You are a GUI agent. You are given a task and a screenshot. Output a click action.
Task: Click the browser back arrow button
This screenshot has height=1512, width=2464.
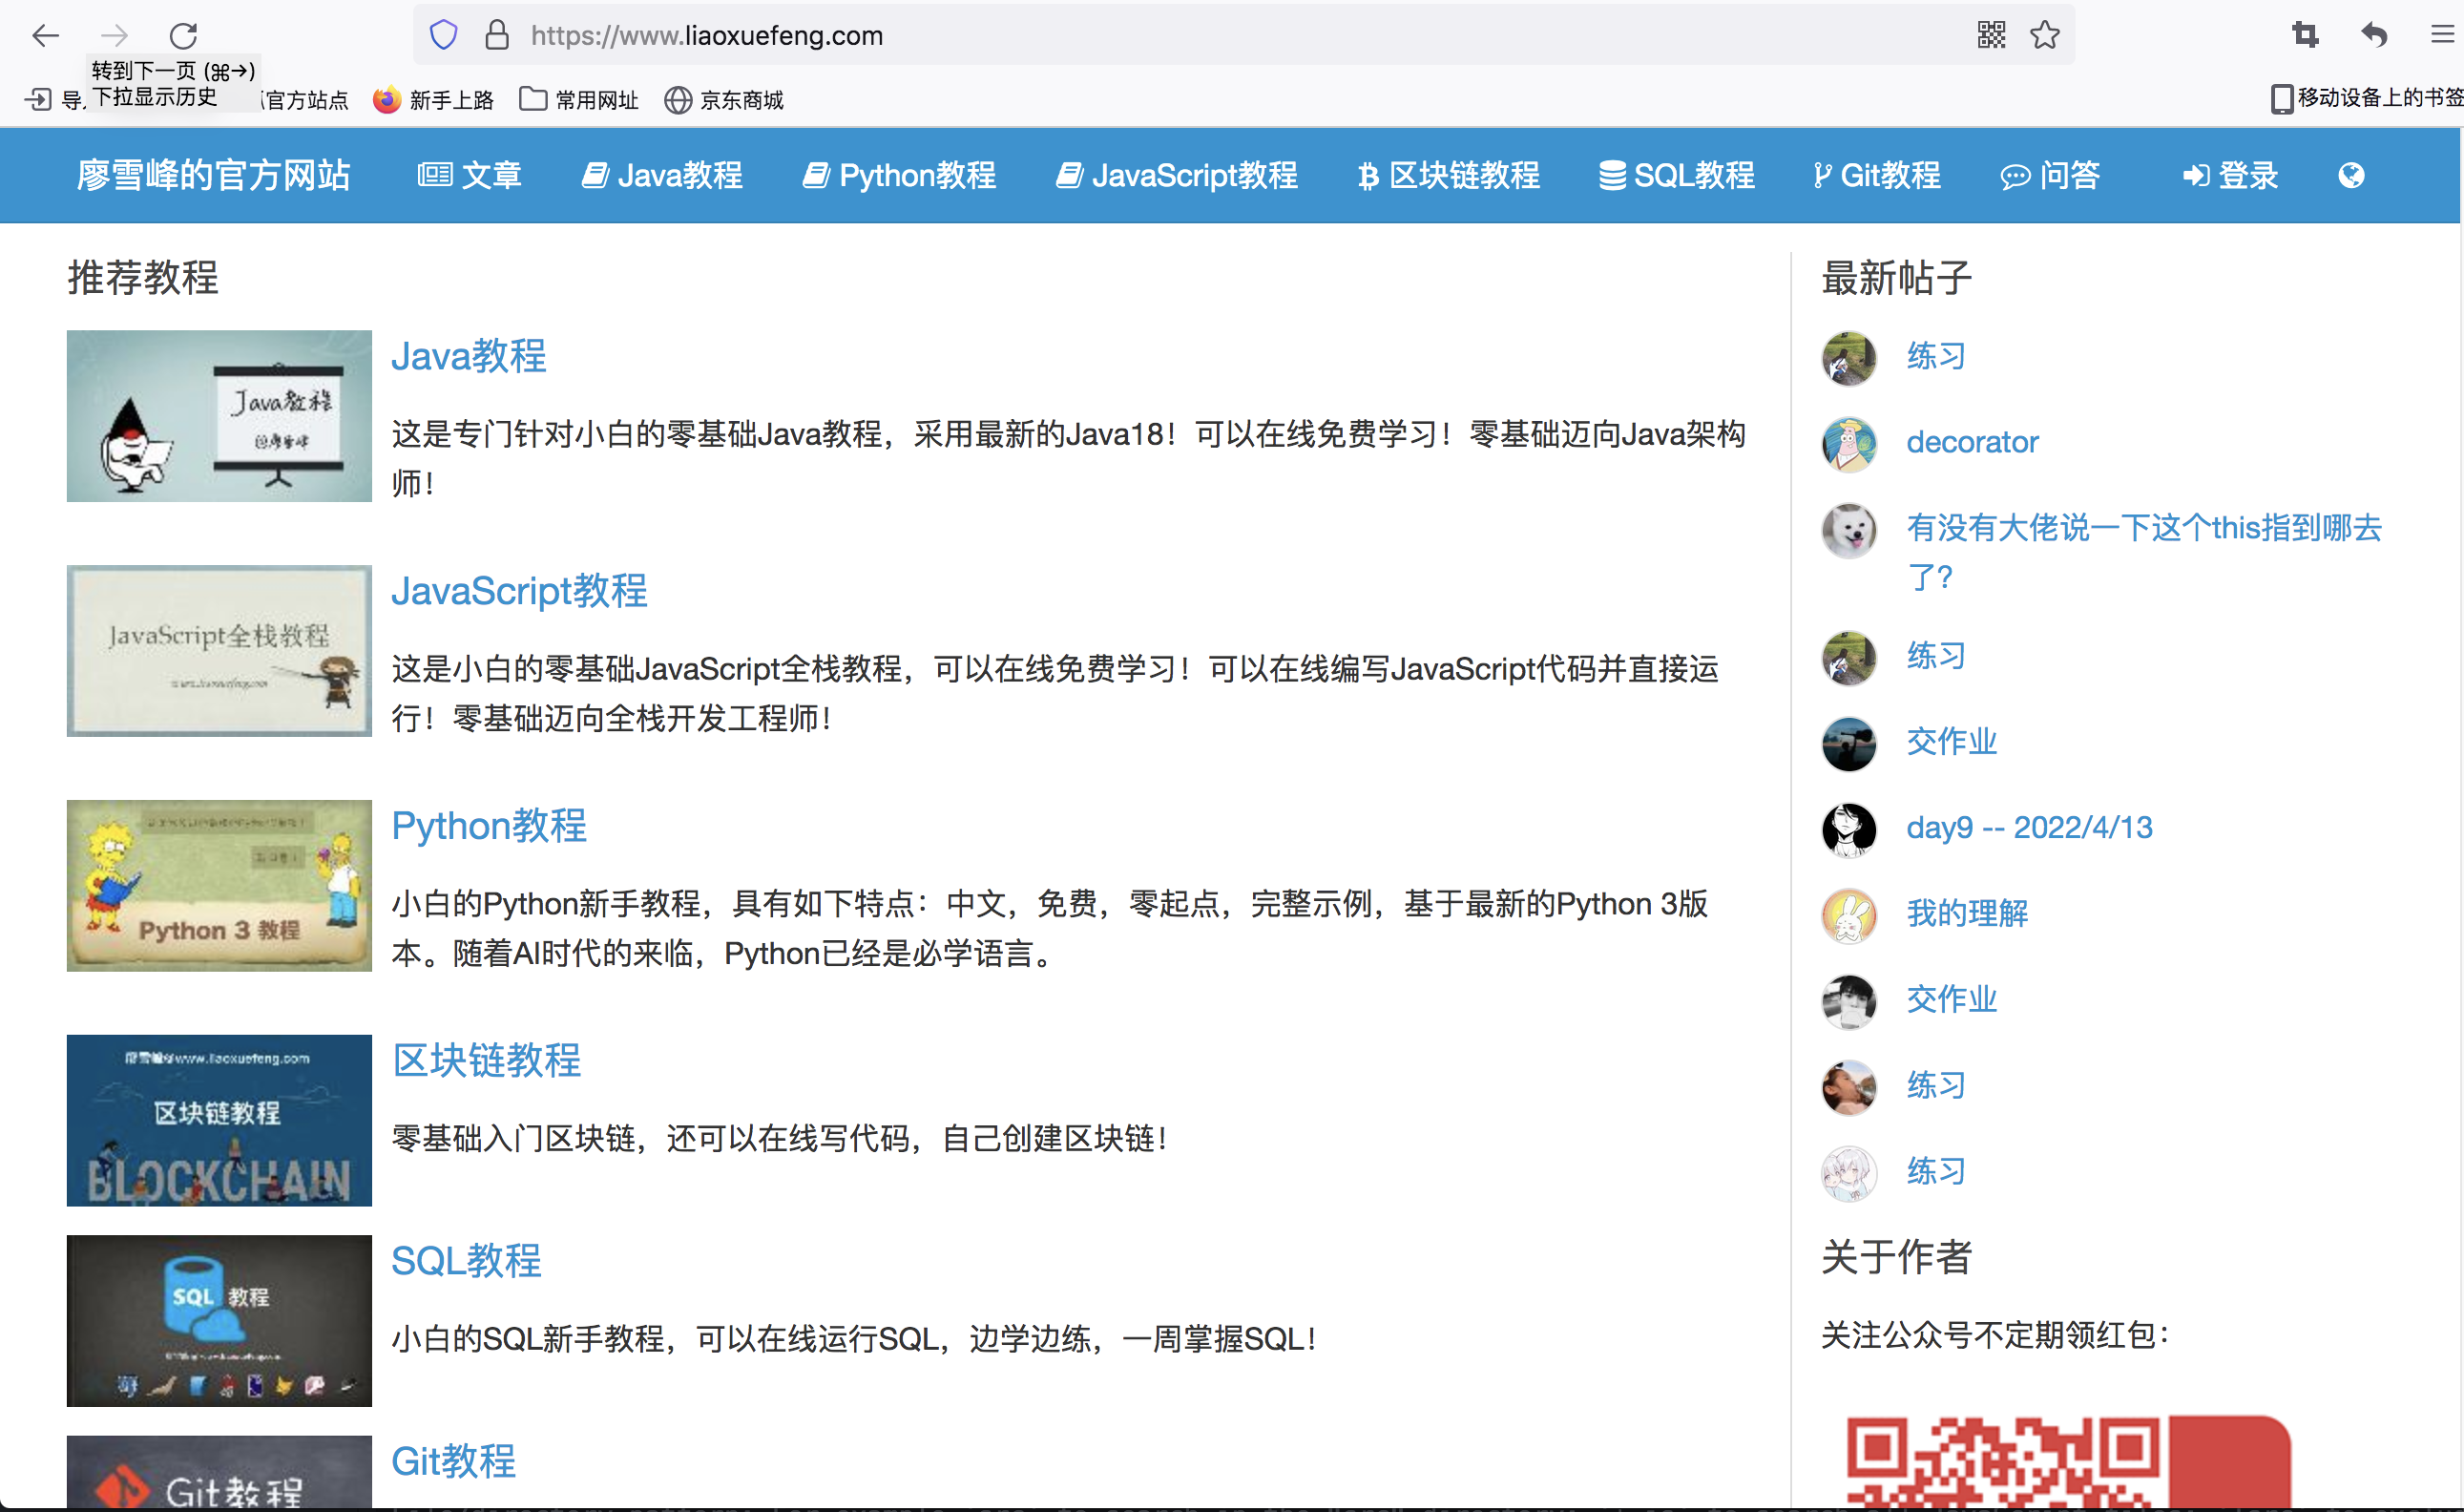click(45, 36)
